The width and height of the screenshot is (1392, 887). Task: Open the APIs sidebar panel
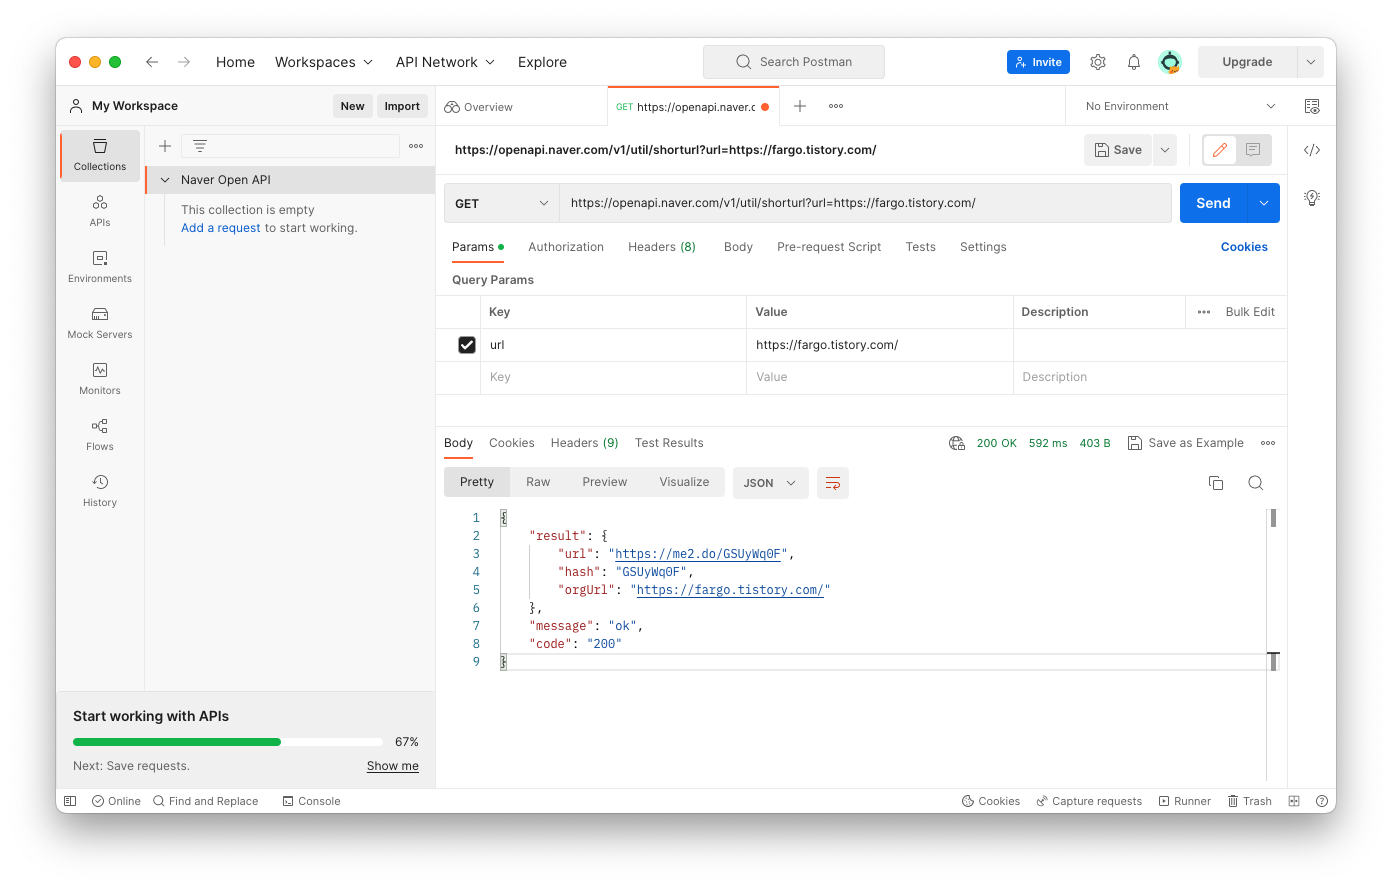coord(100,211)
